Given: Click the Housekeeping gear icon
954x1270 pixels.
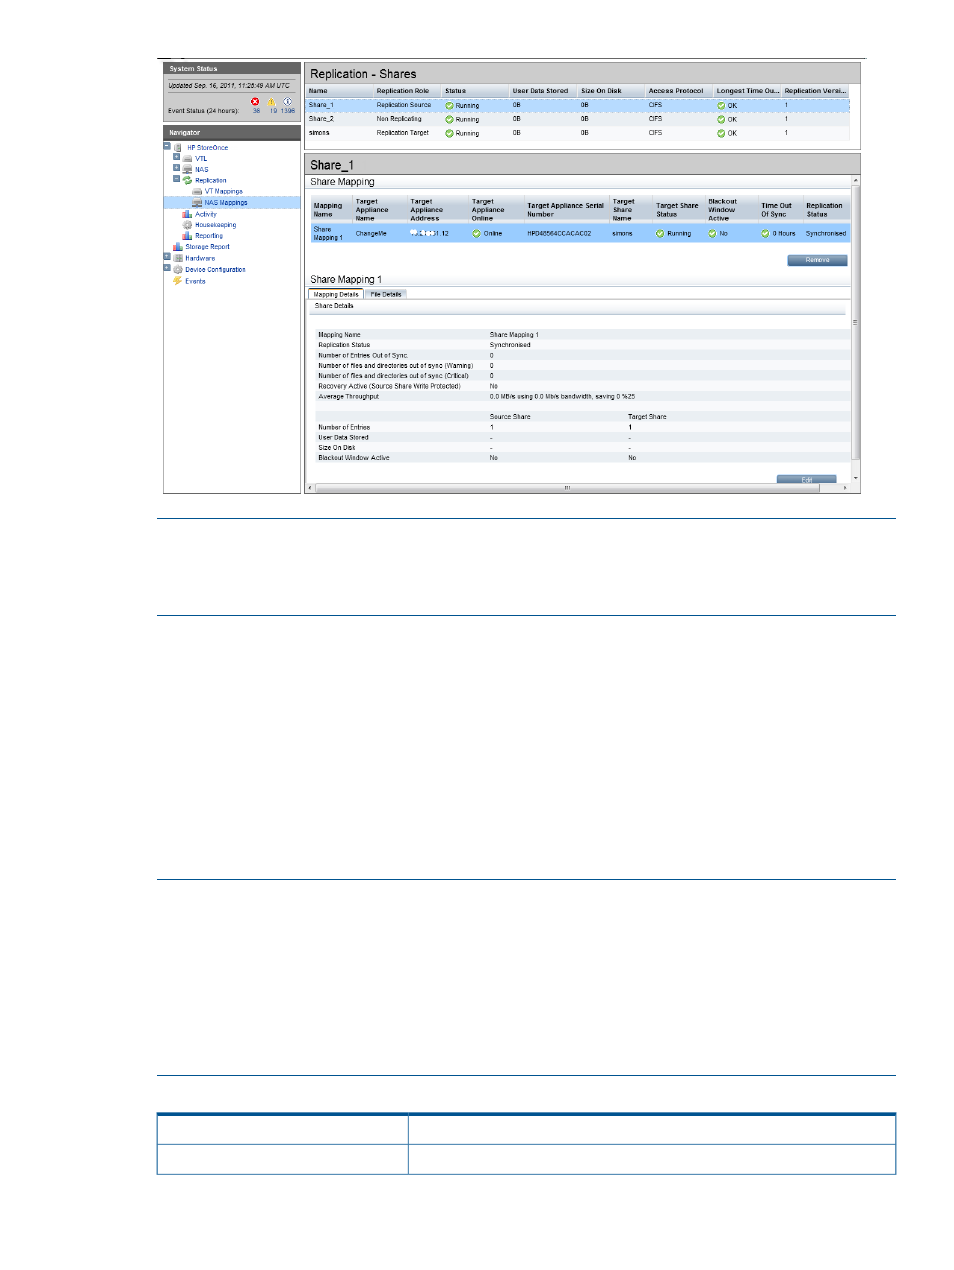Looking at the screenshot, I should coord(187,225).
